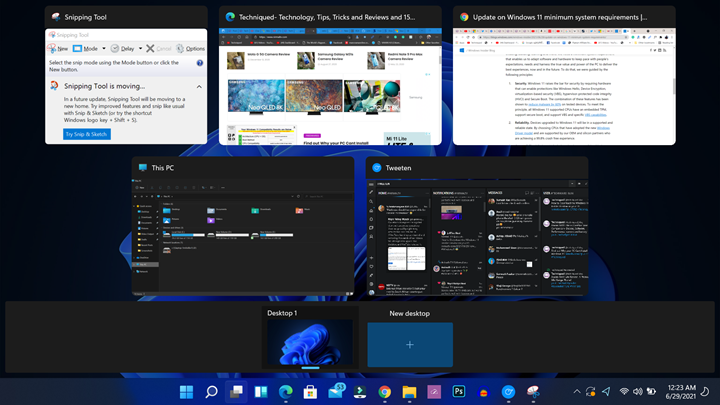This screenshot has width=720, height=405.
Task: Open the clock showing 12:23 AM
Action: point(681,392)
